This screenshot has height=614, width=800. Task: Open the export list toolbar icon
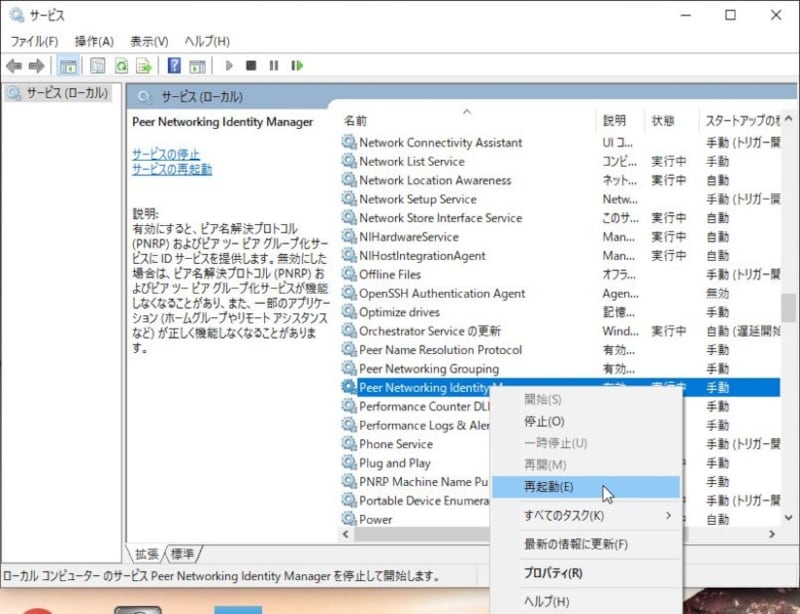tap(145, 66)
